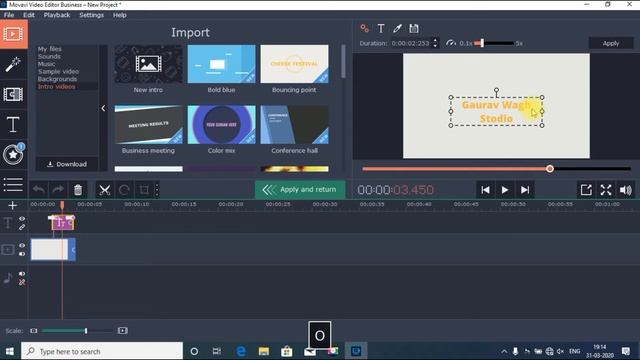640x360 pixels.
Task: Zoom in timeline with the large scale icon
Action: pos(122,331)
